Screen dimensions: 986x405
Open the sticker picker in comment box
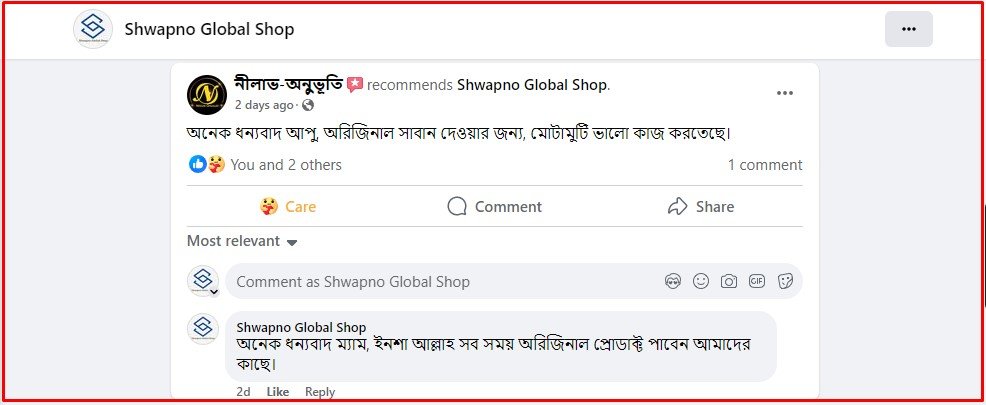pos(786,282)
